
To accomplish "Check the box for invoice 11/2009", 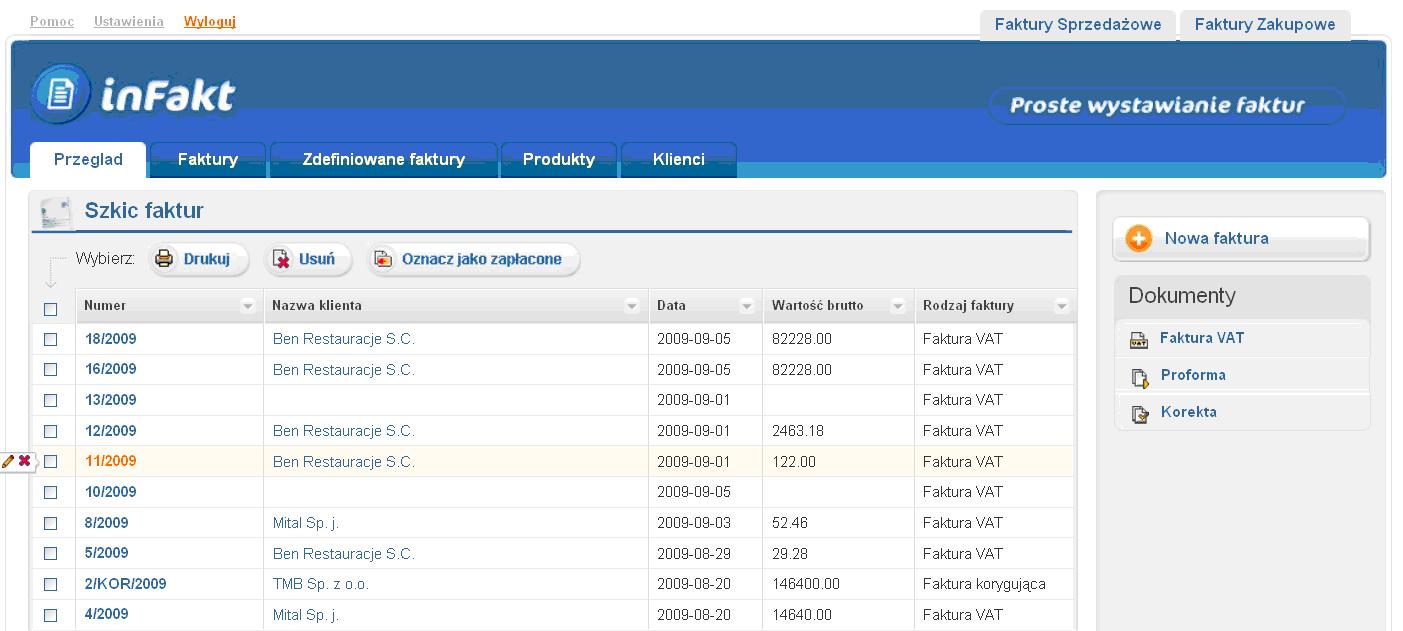I will [51, 462].
